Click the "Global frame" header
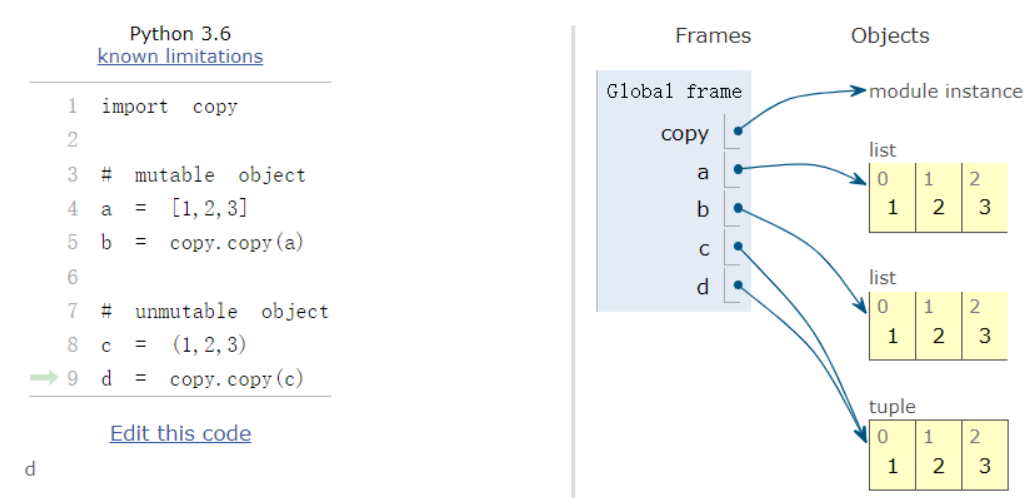 (x=674, y=92)
